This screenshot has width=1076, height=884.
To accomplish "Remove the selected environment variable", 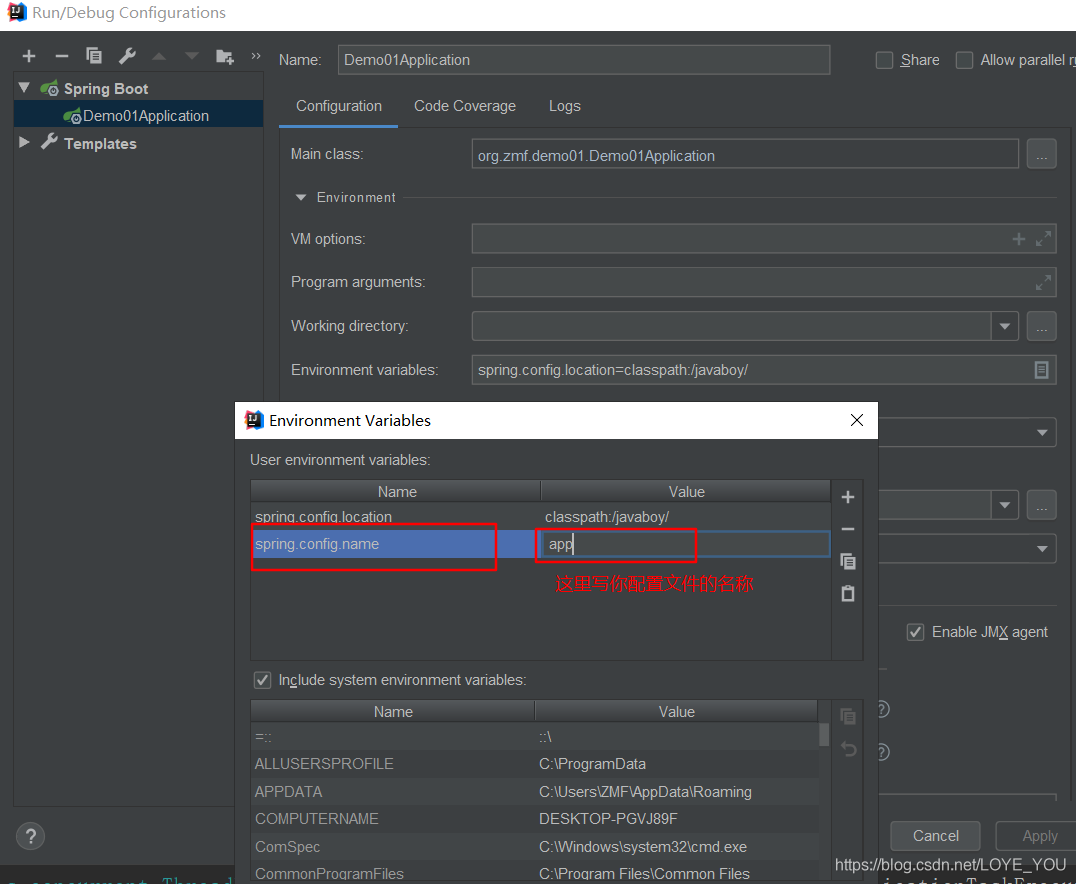I will click(847, 529).
